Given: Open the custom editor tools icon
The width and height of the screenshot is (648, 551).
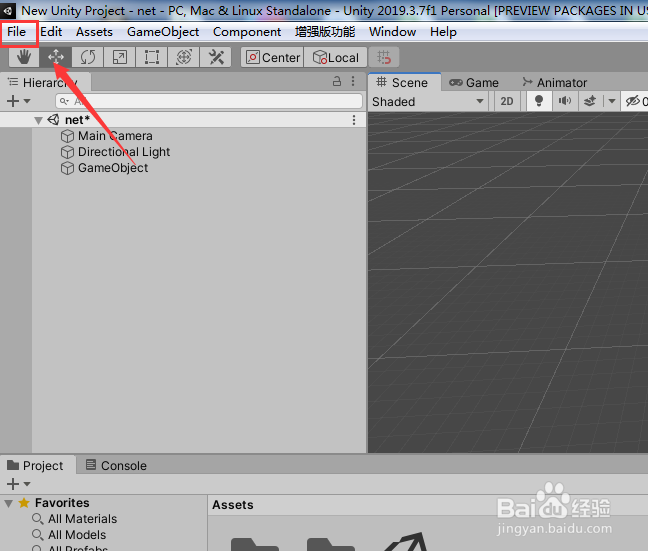Looking at the screenshot, I should [216, 57].
